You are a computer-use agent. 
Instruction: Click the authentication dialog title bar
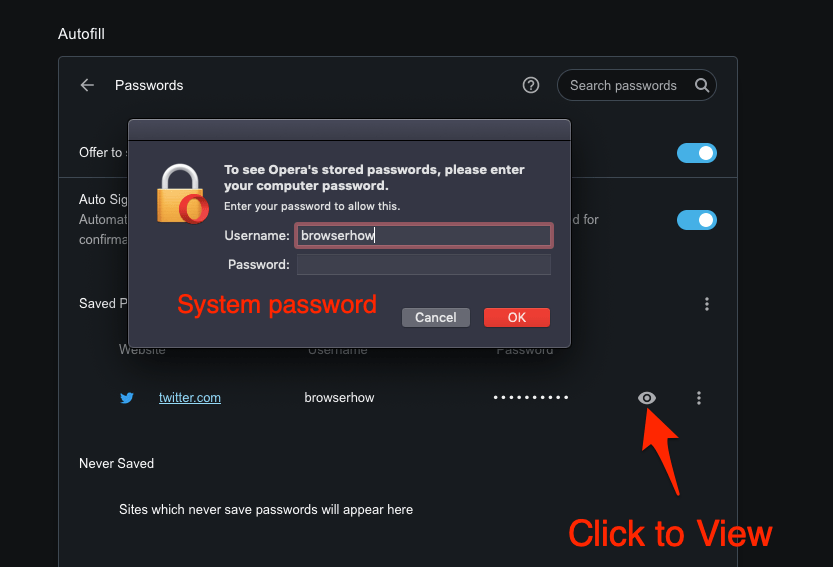click(349, 130)
